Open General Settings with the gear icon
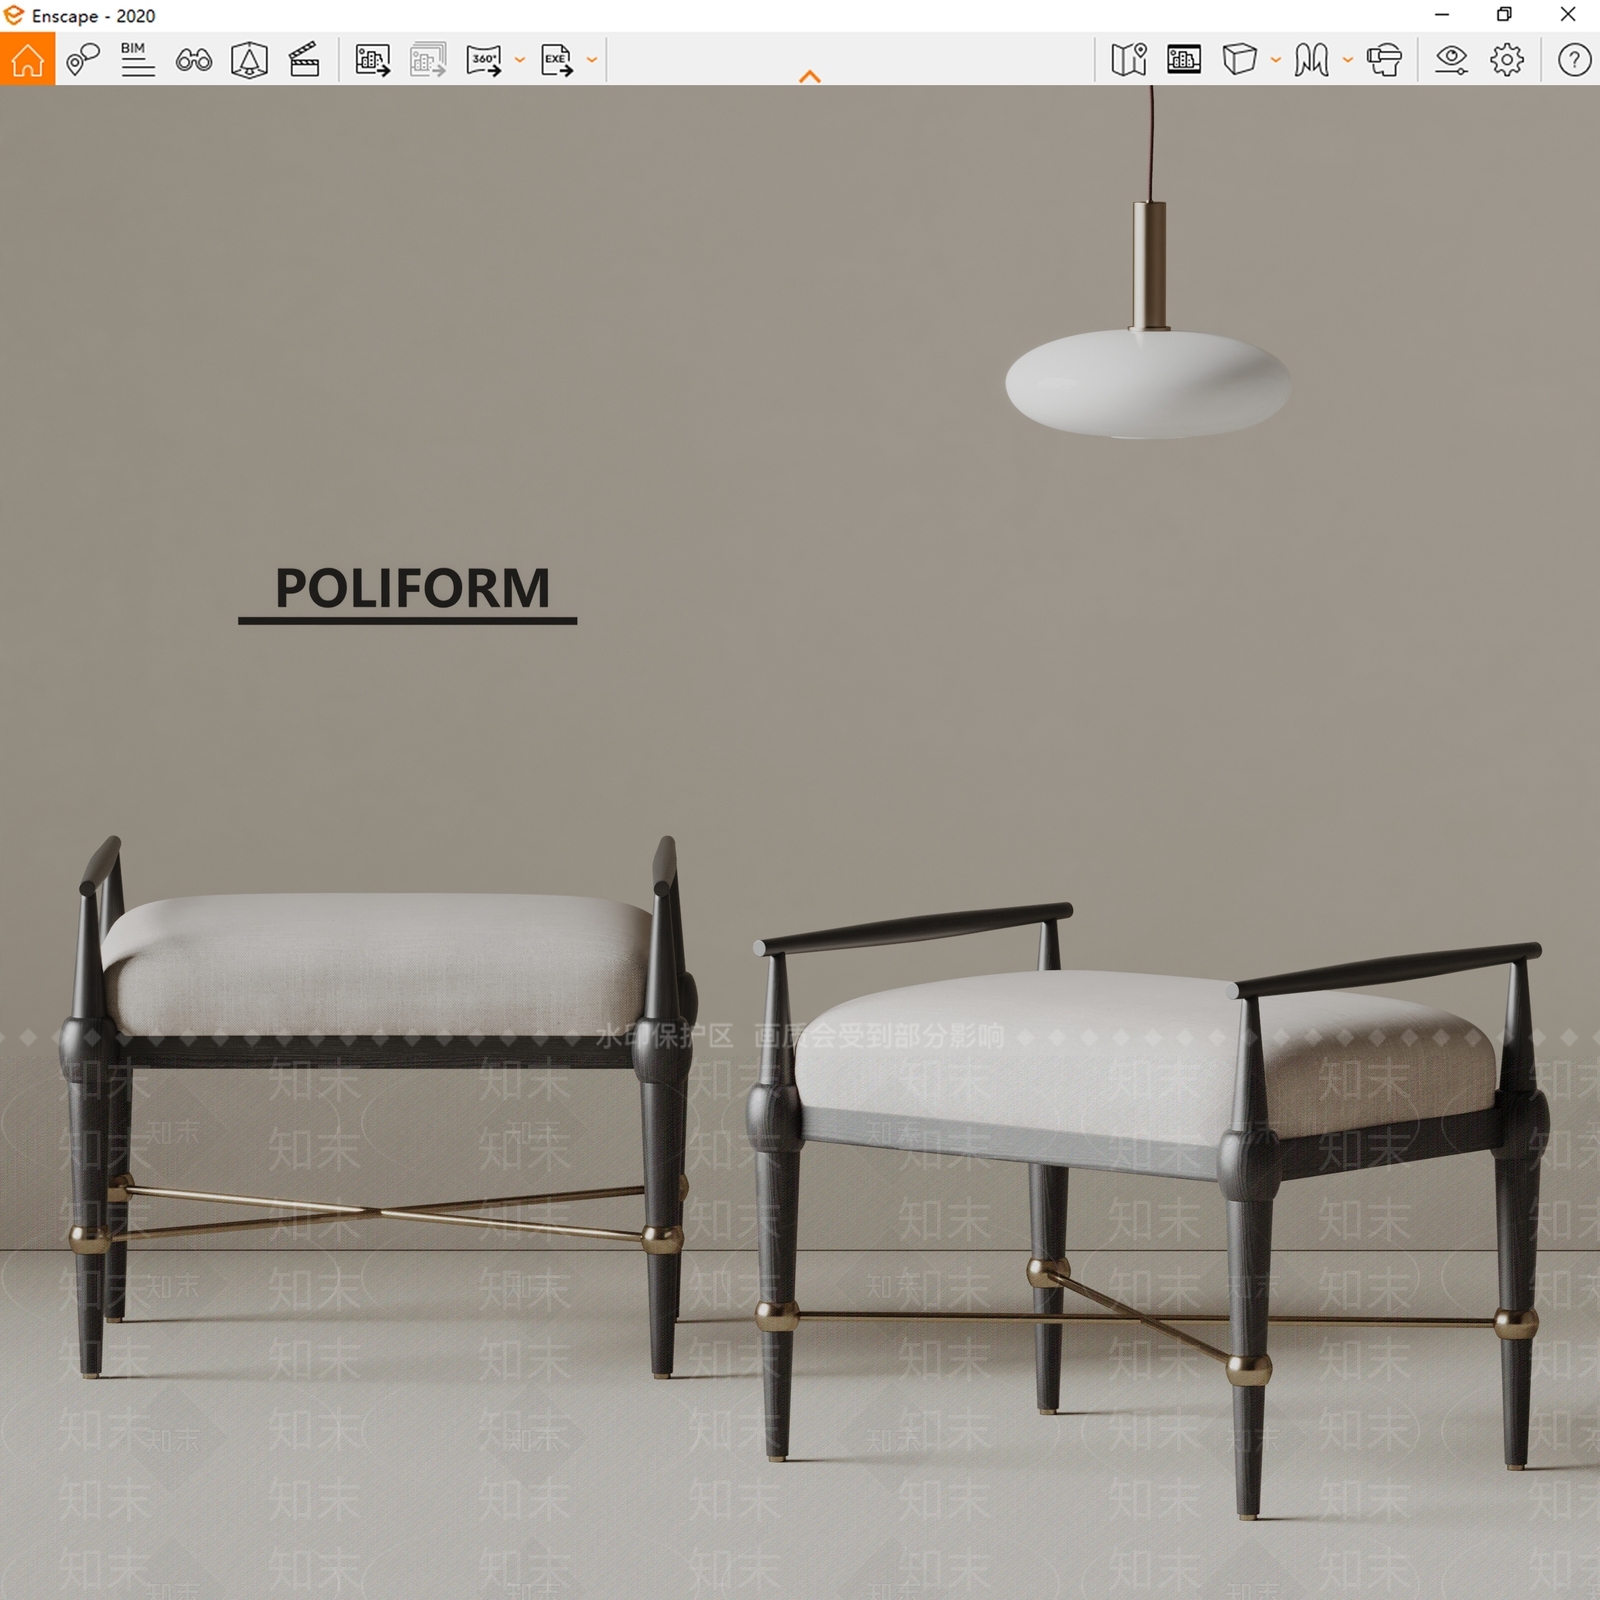 tap(1507, 60)
